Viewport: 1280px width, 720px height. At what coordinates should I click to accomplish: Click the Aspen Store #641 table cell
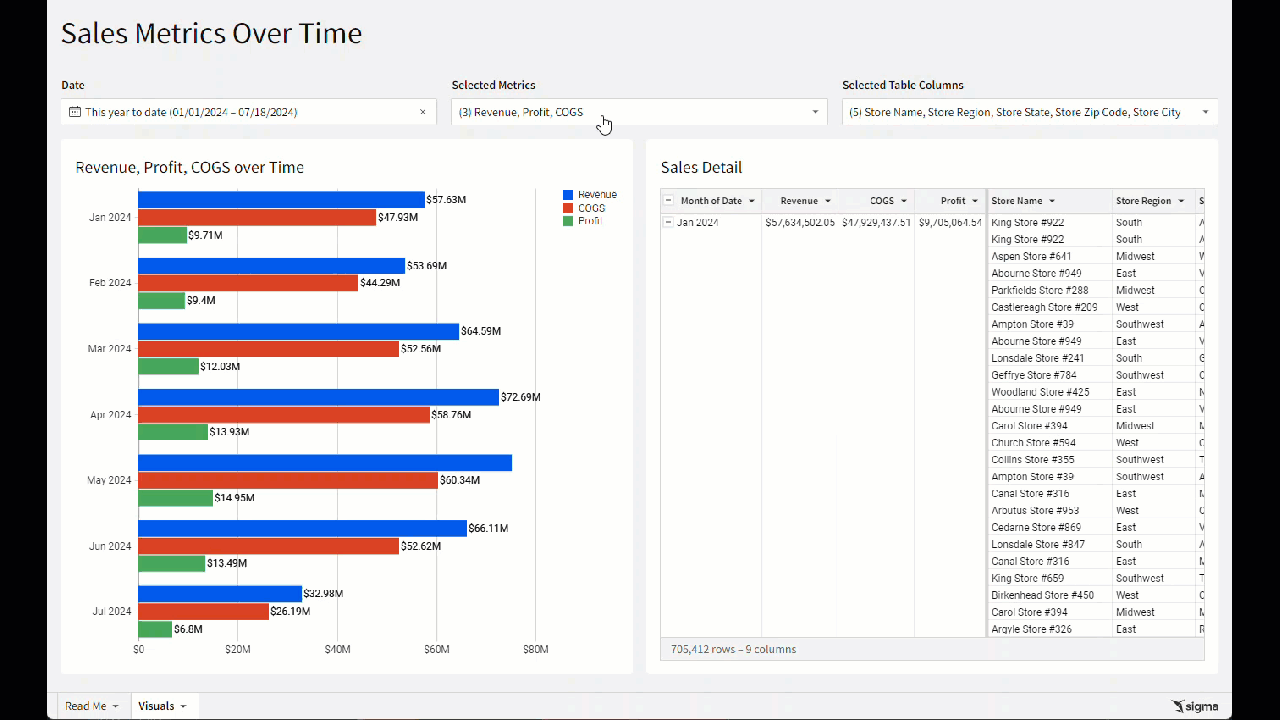1030,256
